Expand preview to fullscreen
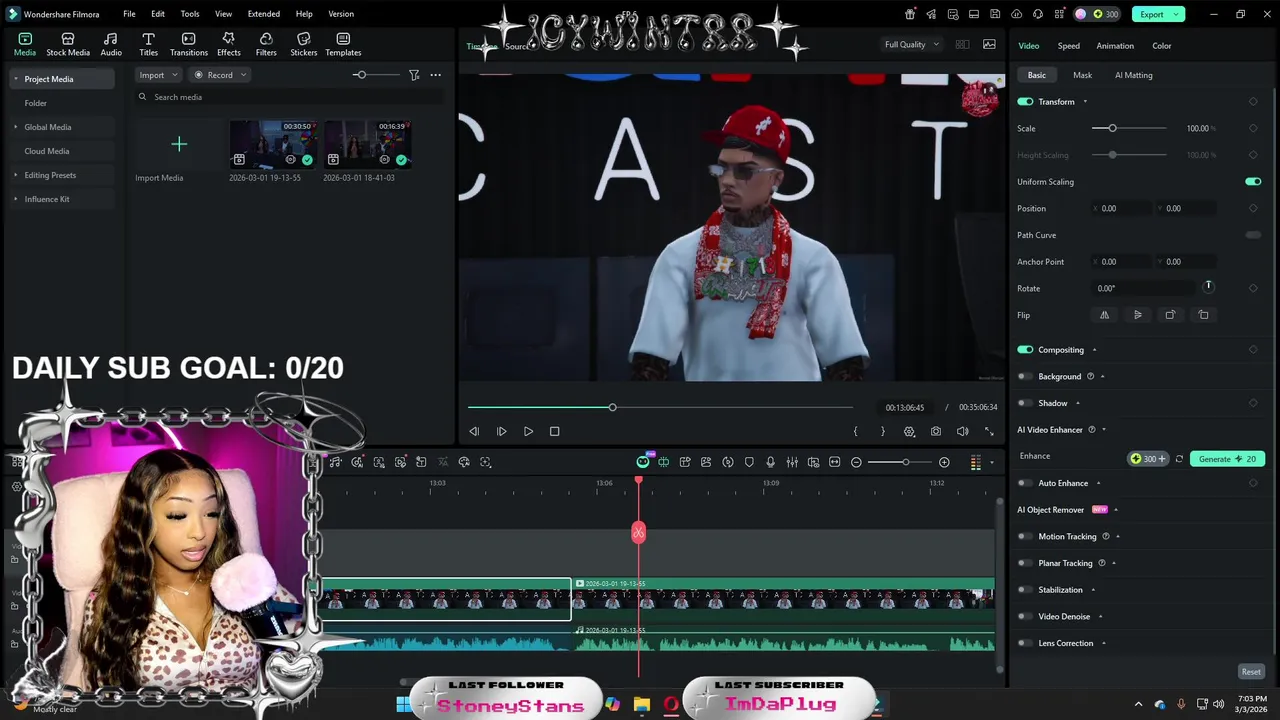 point(989,431)
